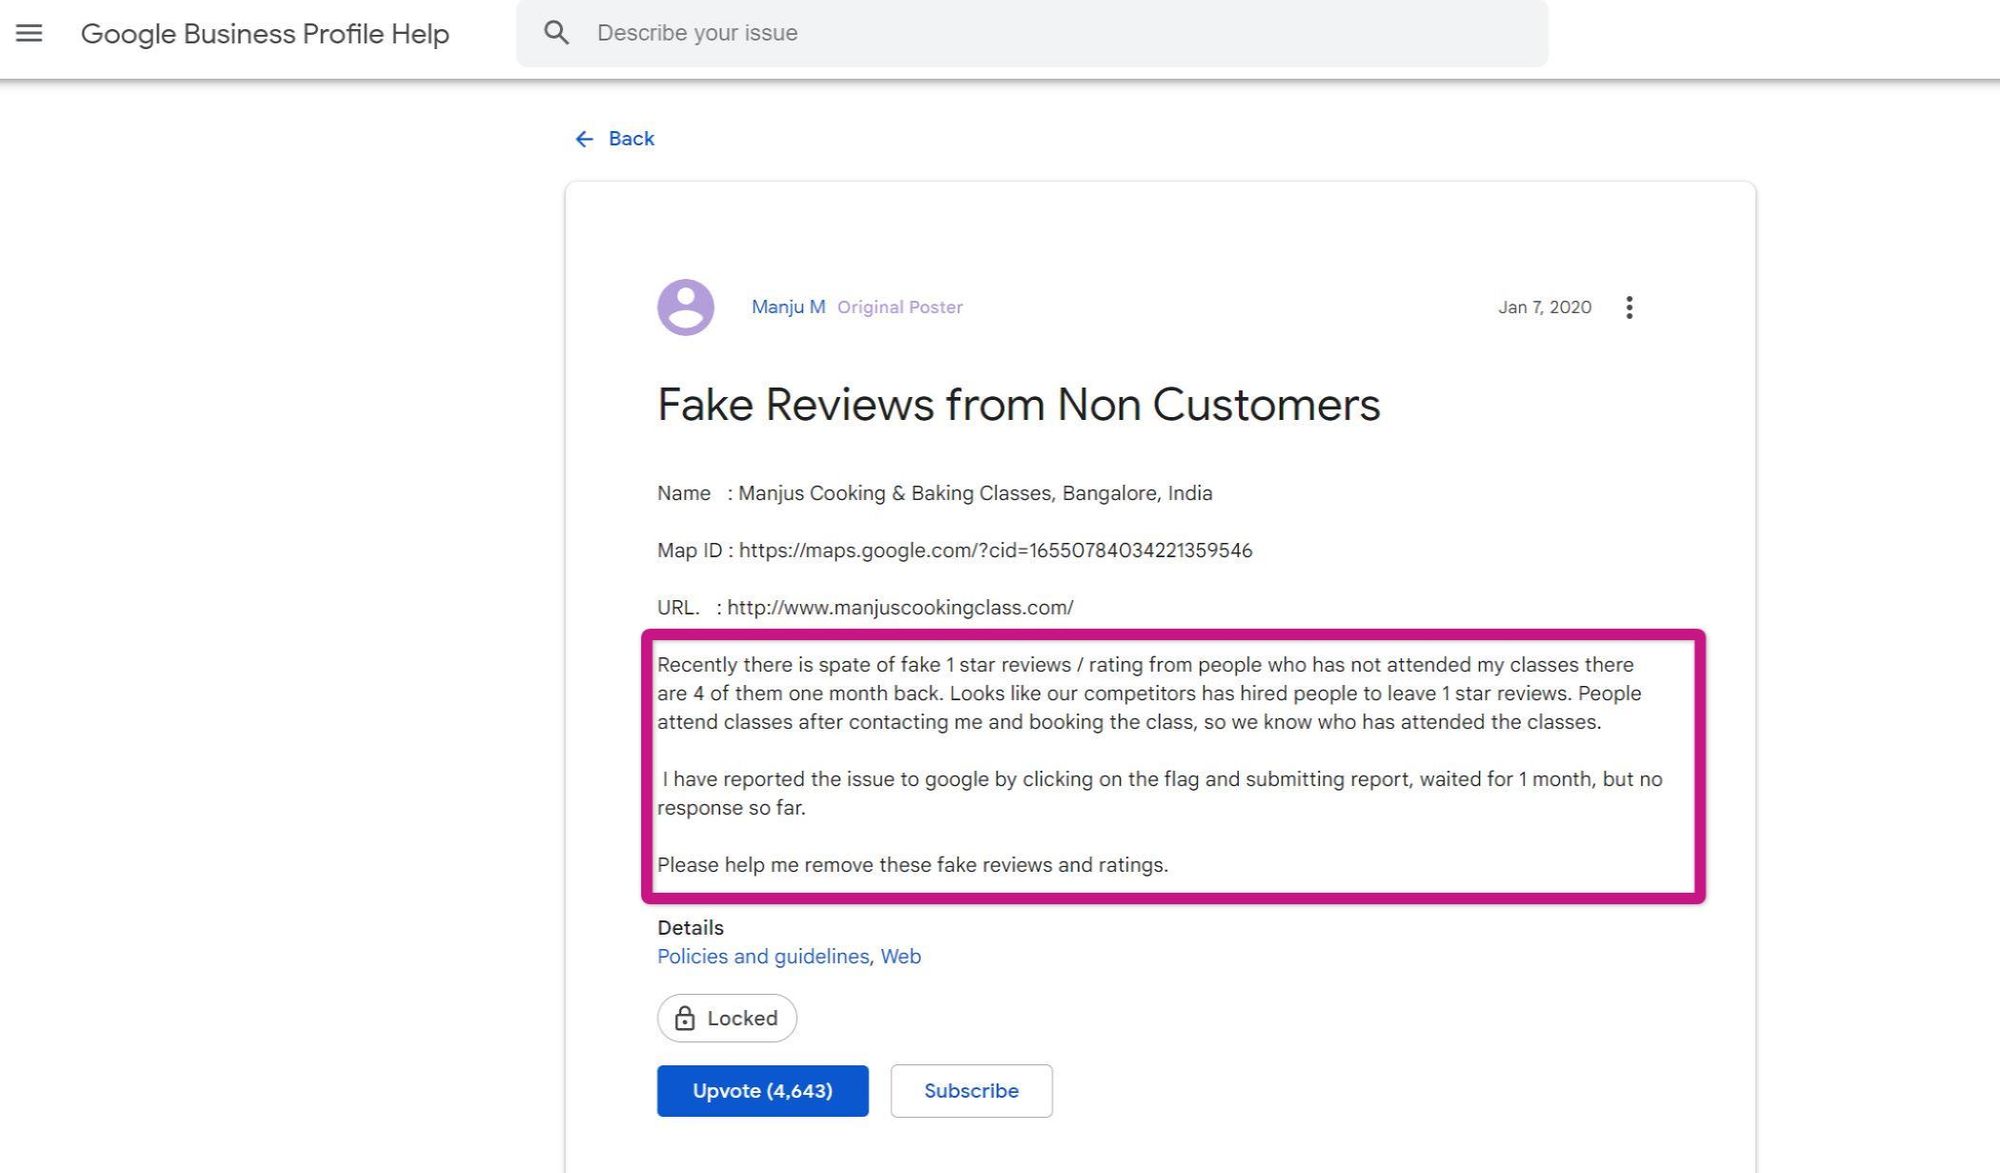Viewport: 2000px width, 1173px height.
Task: Click the lock icon on the Locked badge
Action: tap(686, 1018)
